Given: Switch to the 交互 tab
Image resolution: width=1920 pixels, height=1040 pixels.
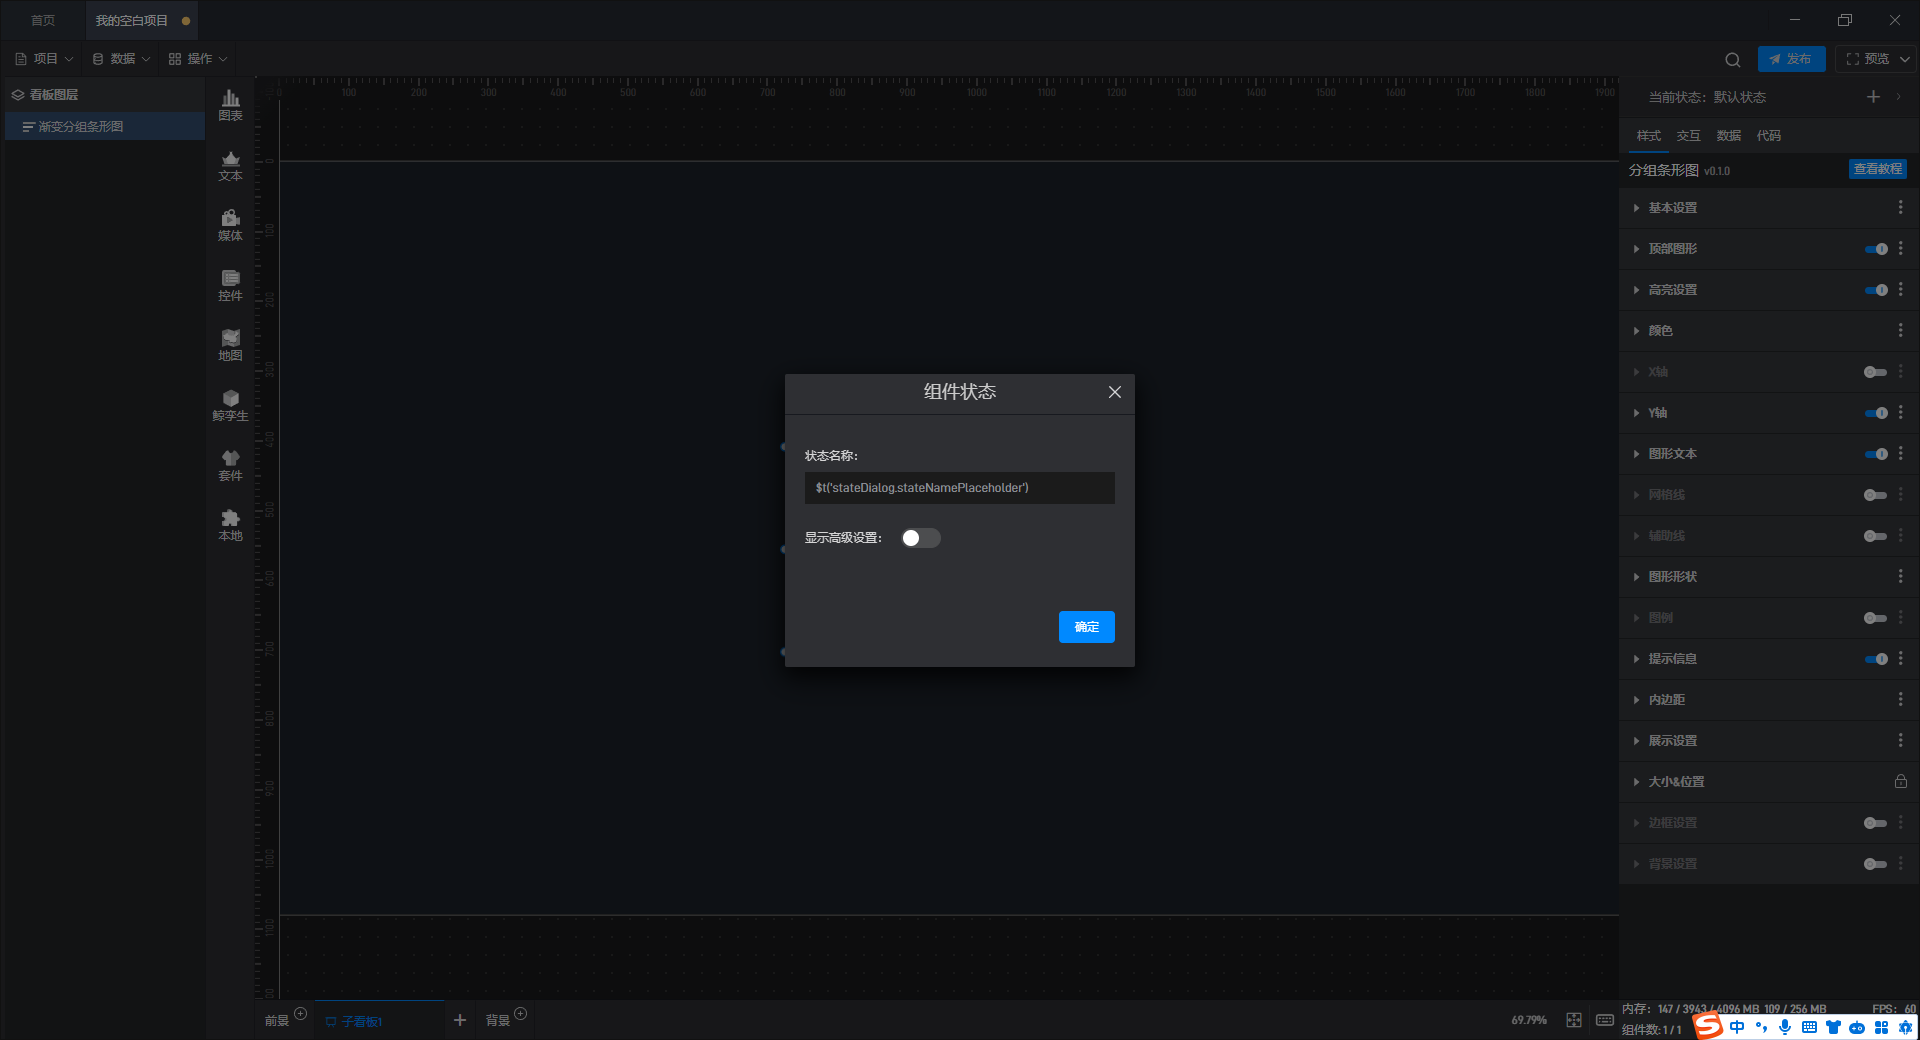Looking at the screenshot, I should tap(1688, 136).
